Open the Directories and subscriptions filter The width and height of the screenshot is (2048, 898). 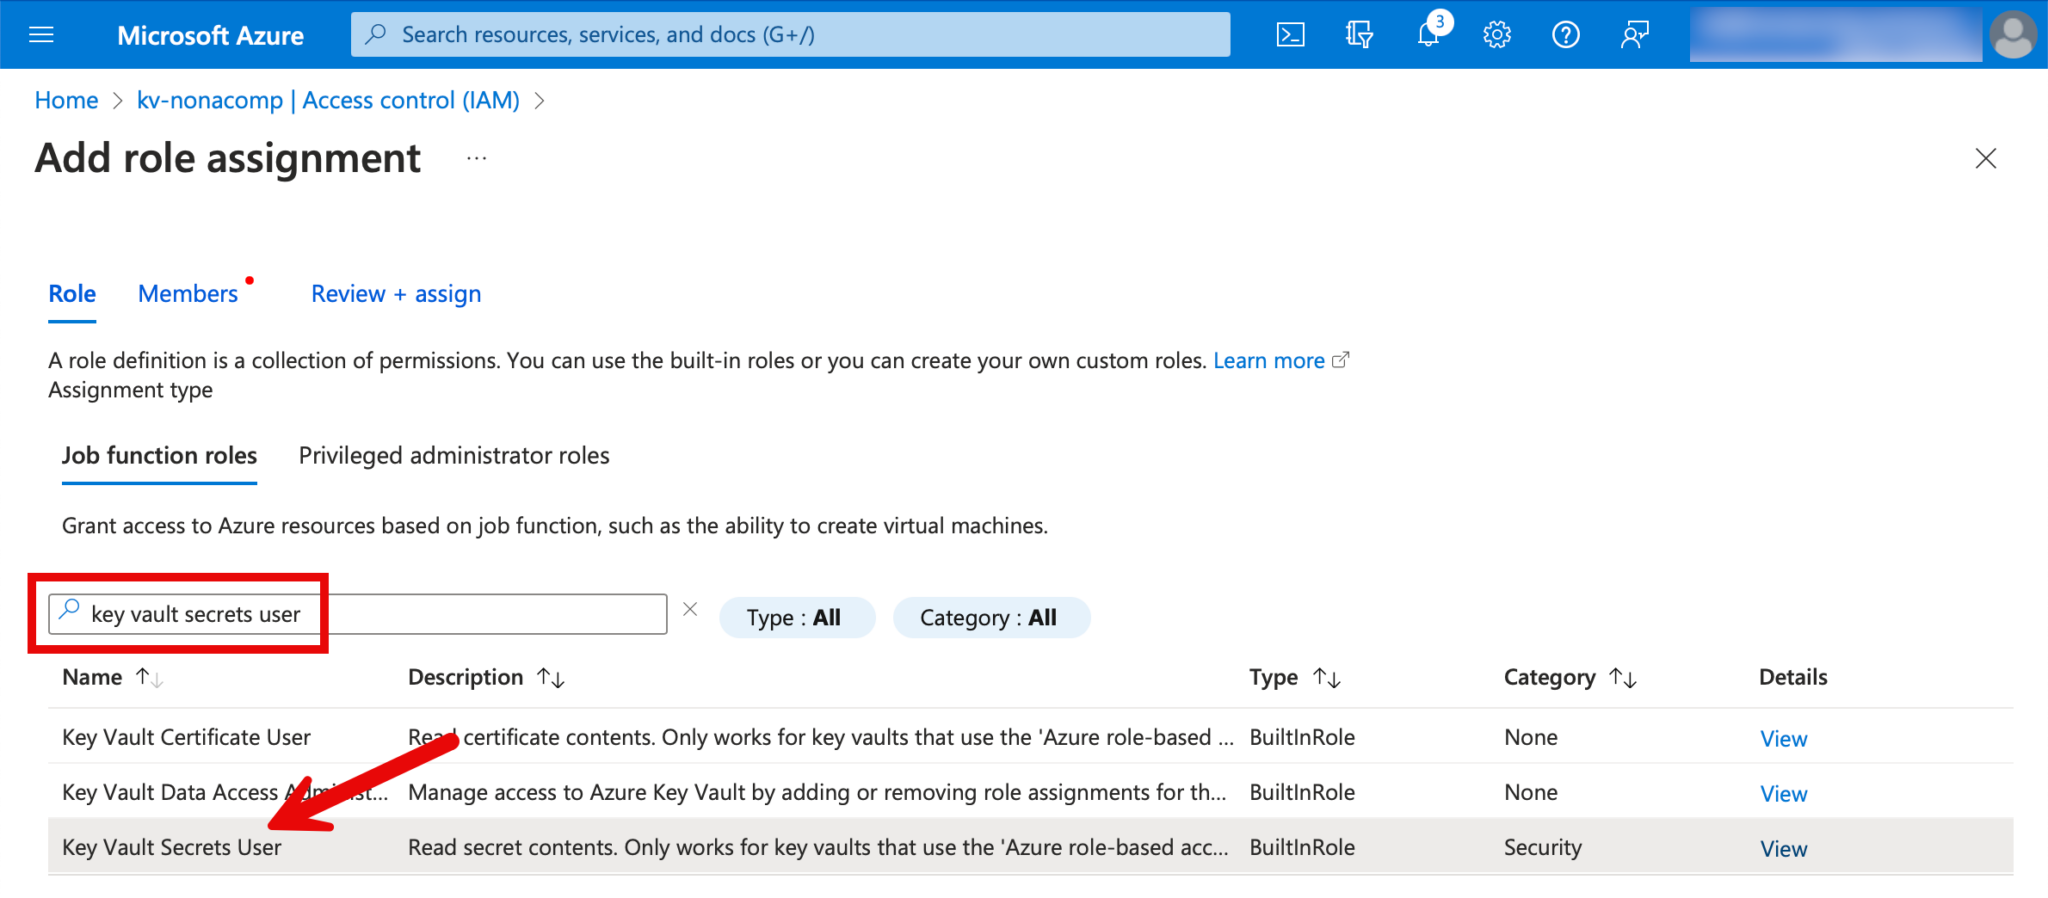(1359, 35)
